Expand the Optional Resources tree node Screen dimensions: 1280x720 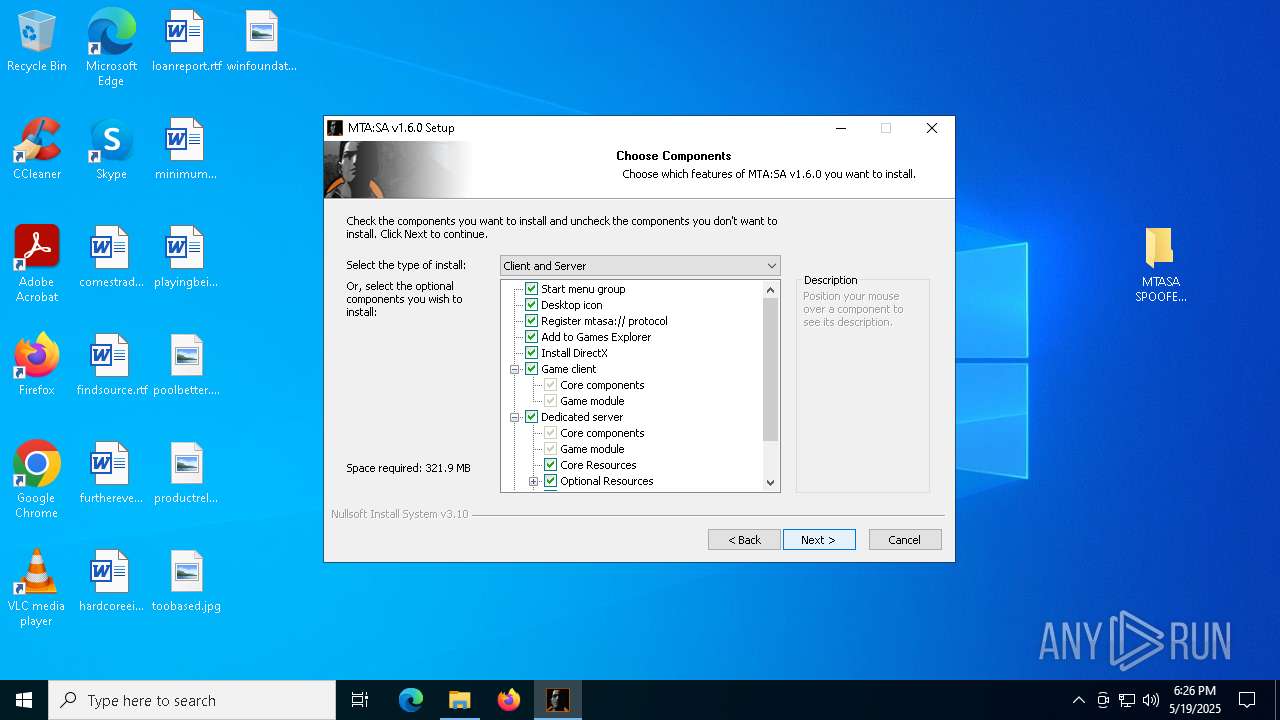tap(534, 481)
